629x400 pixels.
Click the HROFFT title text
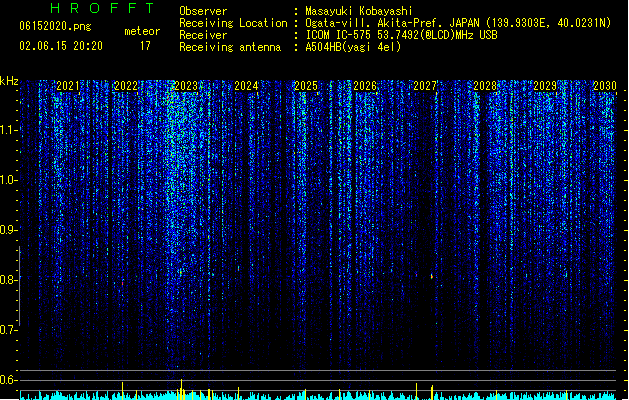[103, 8]
